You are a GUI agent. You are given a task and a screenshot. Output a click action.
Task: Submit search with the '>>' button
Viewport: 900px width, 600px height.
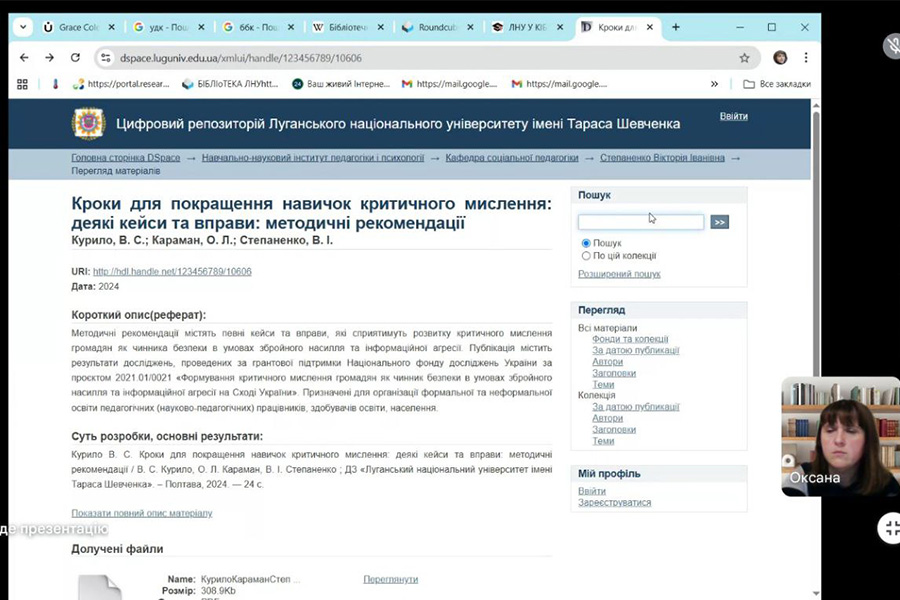[719, 222]
